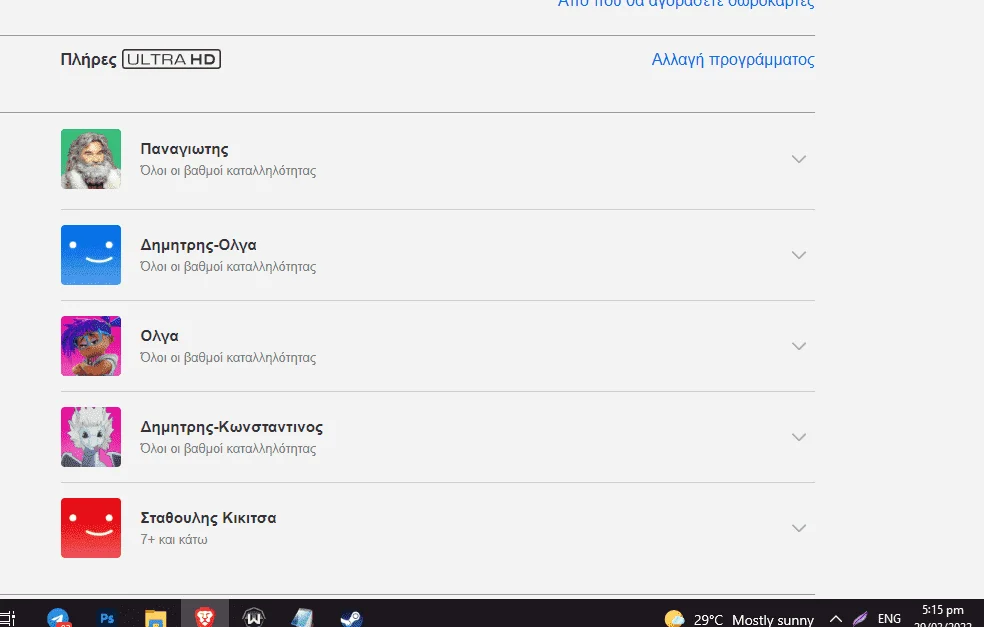Select the profile name Ολγα
Viewport: 984px width, 627px height.
159,336
